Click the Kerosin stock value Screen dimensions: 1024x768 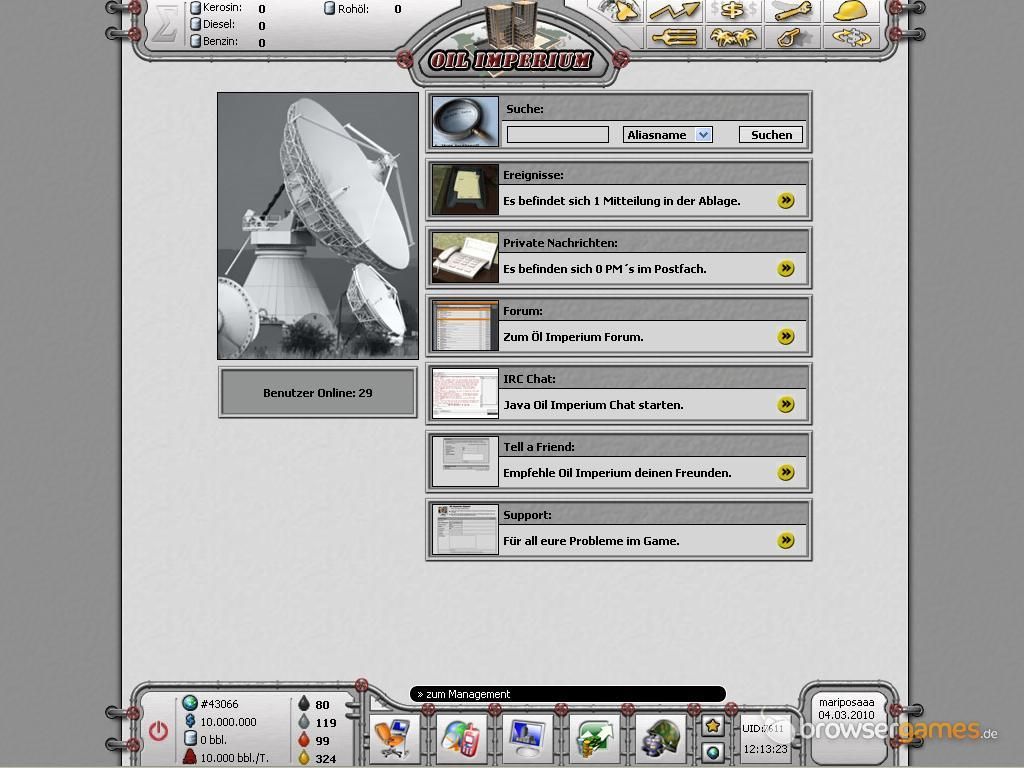pyautogui.click(x=261, y=8)
